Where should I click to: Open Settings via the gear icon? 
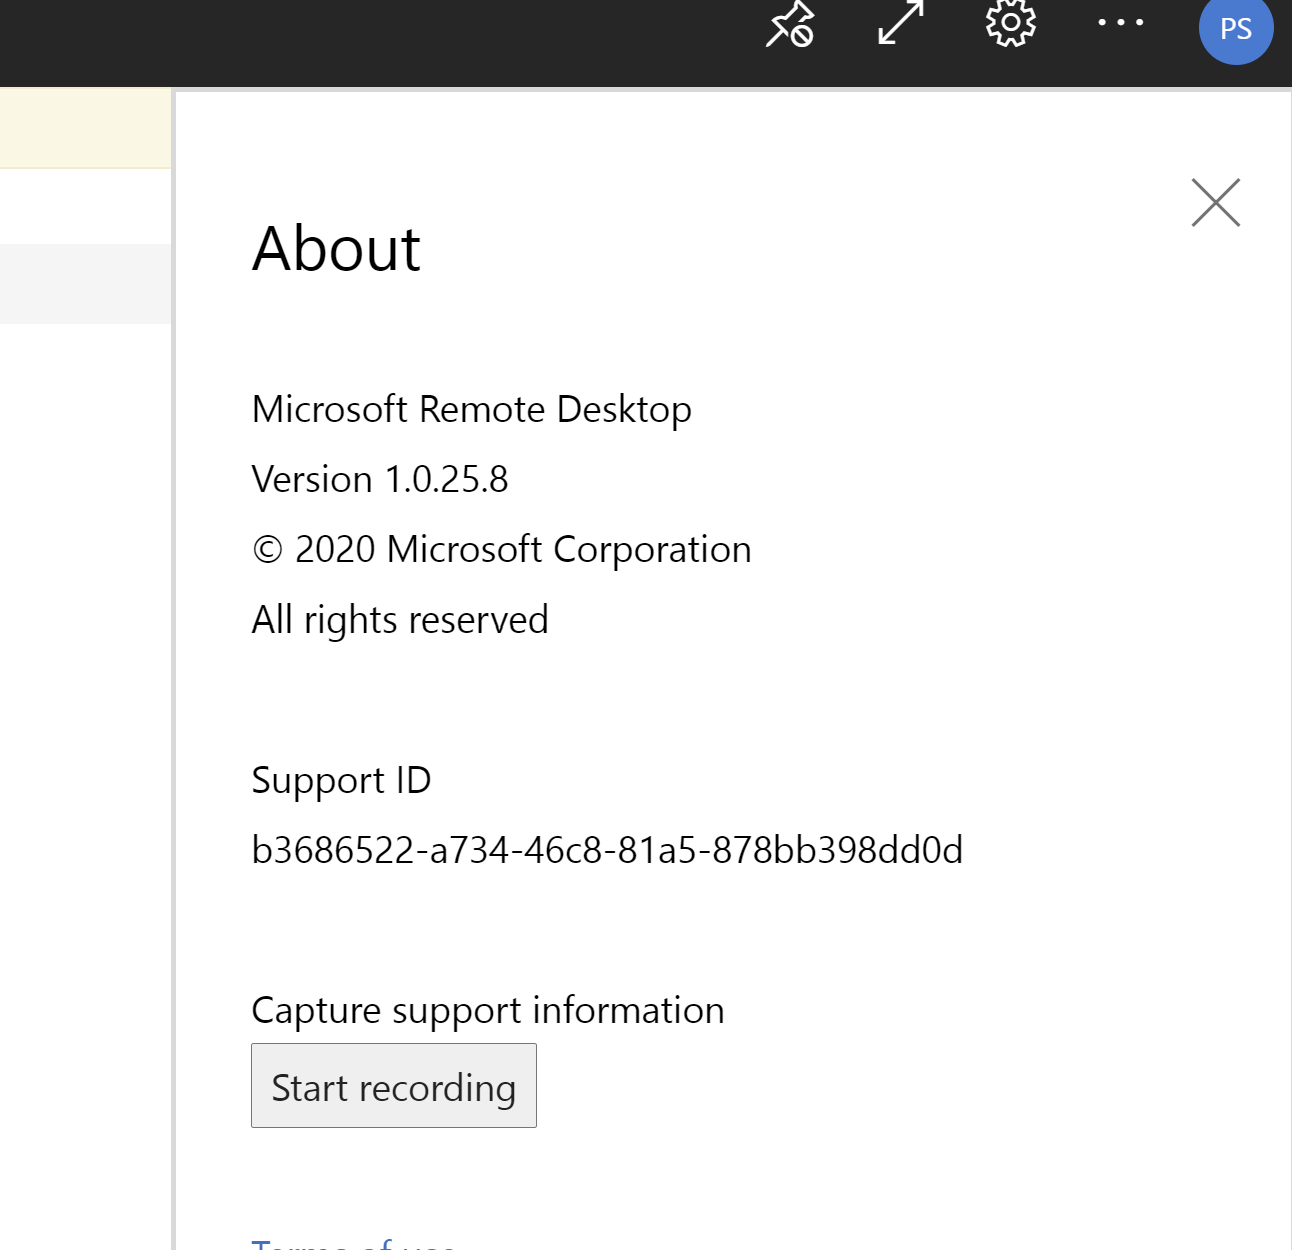click(1010, 23)
